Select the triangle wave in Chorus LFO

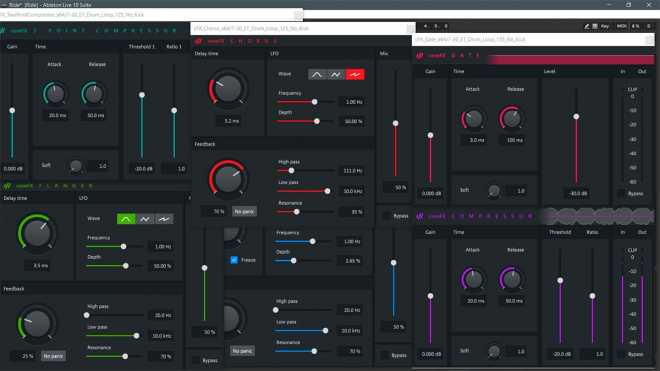click(317, 75)
